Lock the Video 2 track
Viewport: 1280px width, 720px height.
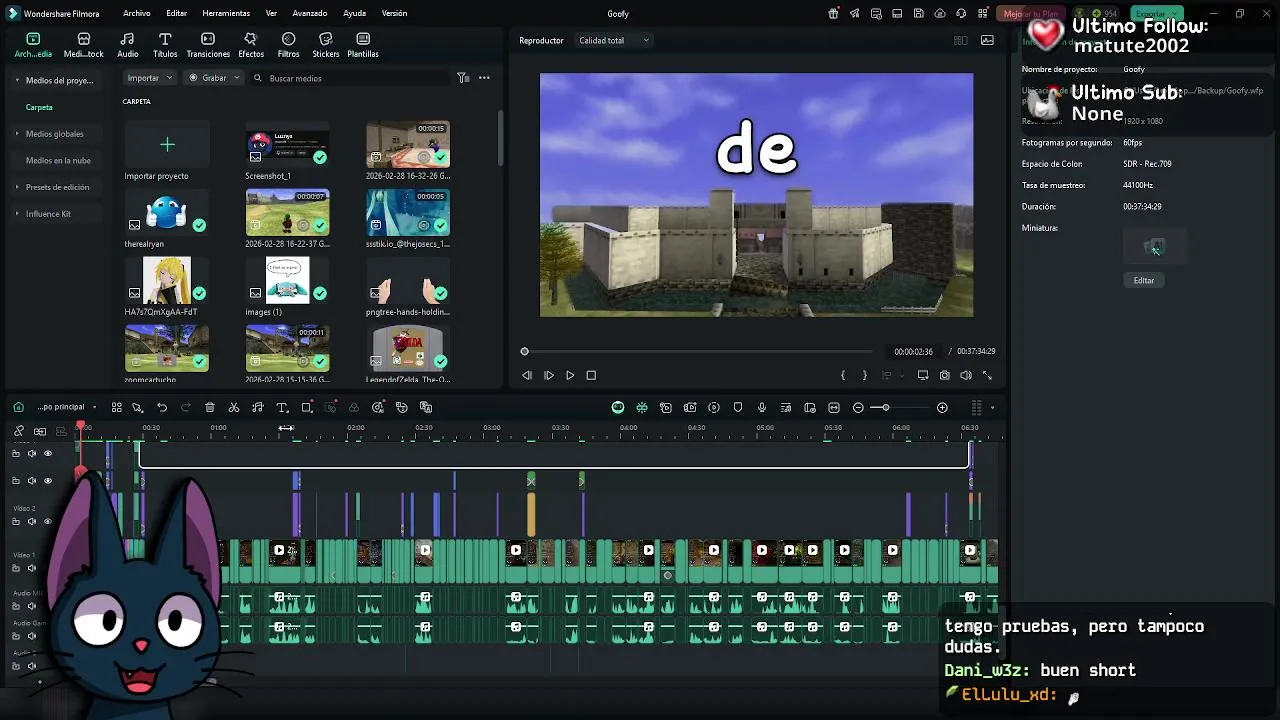click(15, 521)
